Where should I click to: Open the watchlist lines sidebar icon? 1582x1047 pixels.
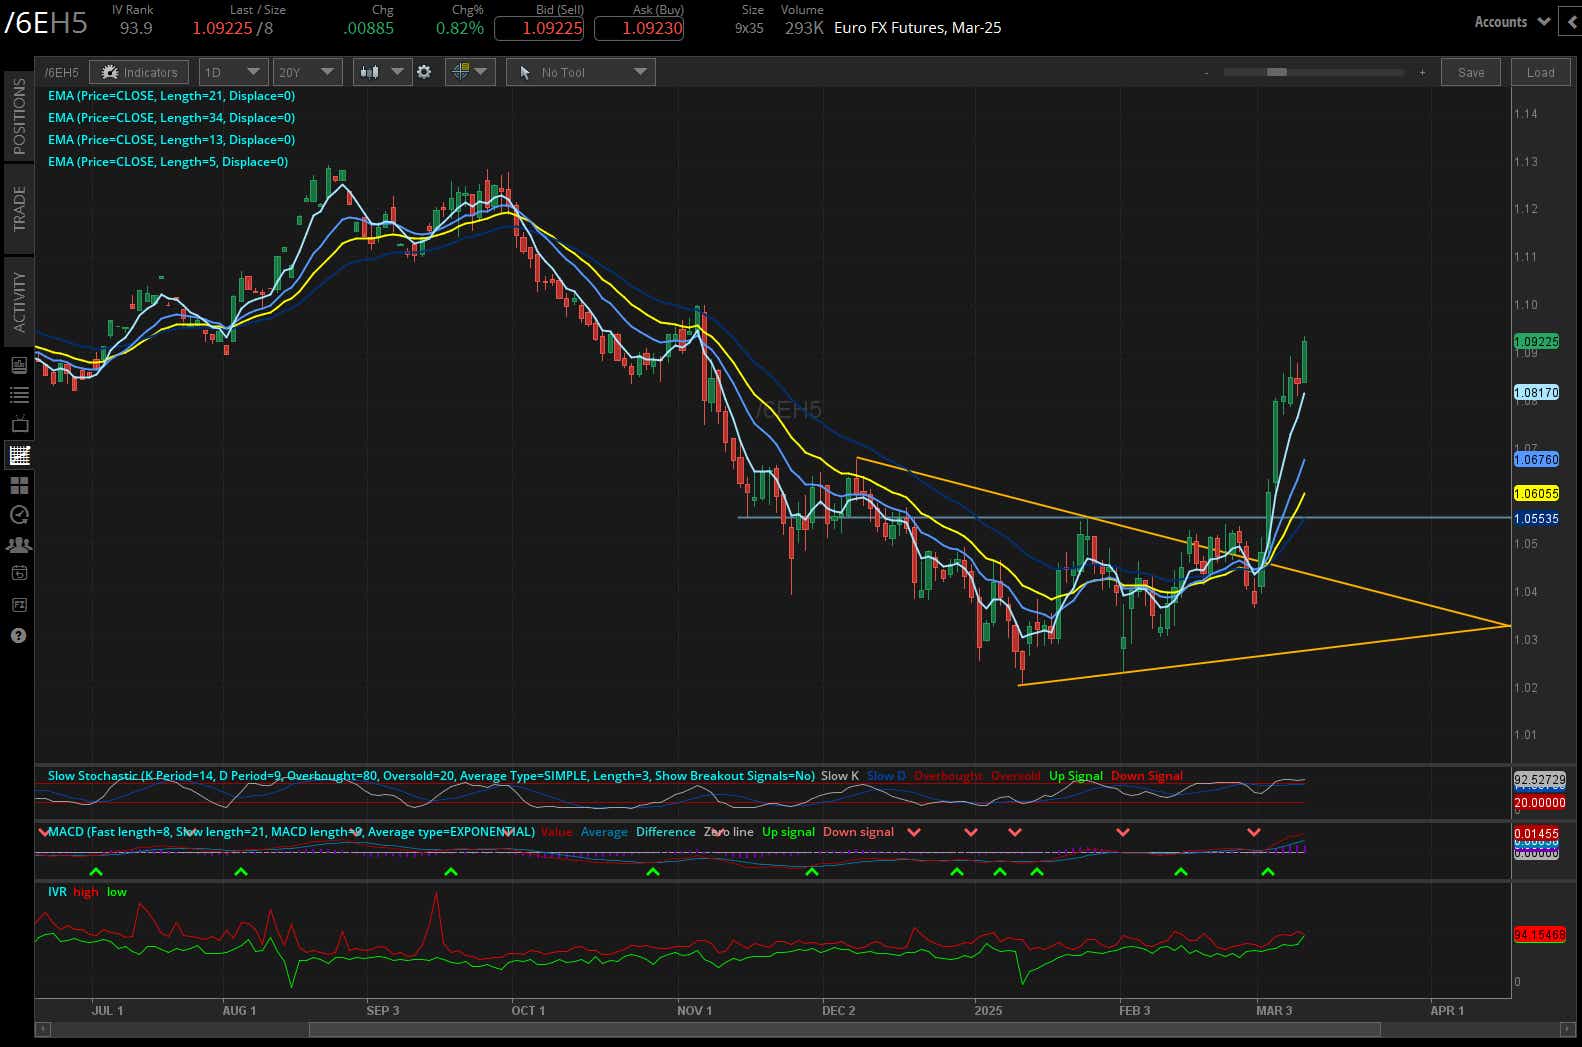19,395
